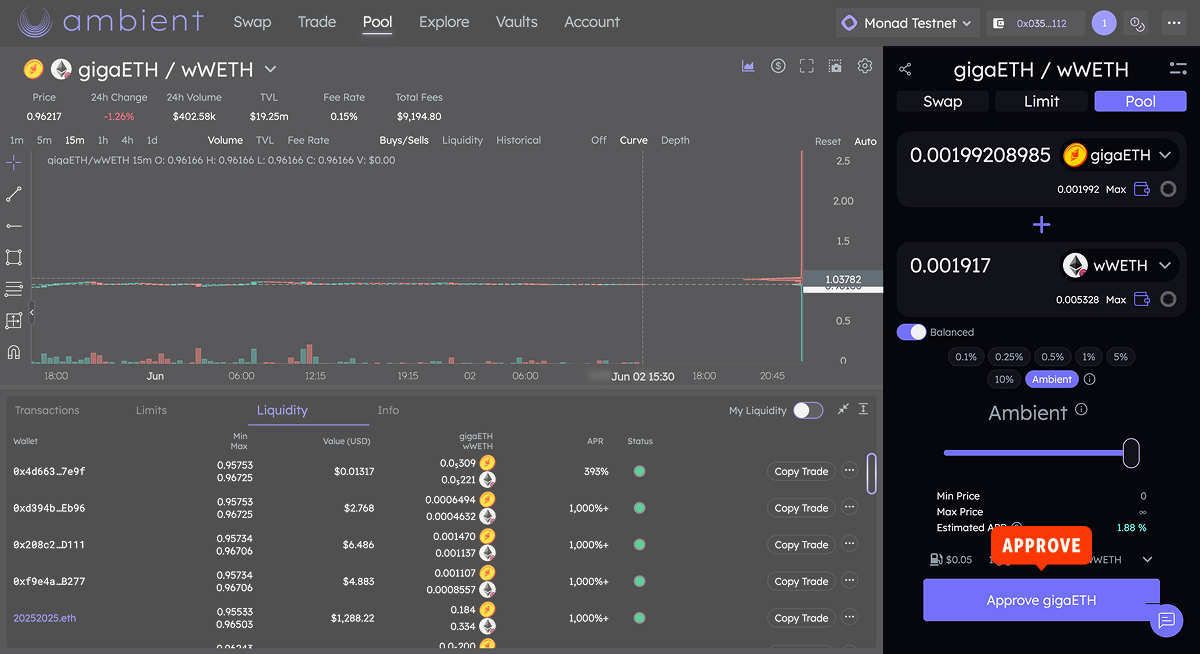Open the 0x035...112 wallet account menu
Viewport: 1200px width, 654px height.
[1035, 22]
